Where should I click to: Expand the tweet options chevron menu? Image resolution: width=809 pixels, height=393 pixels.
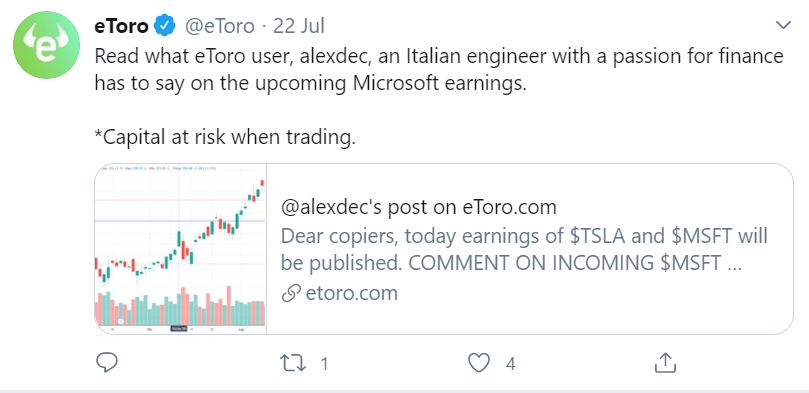tap(783, 25)
